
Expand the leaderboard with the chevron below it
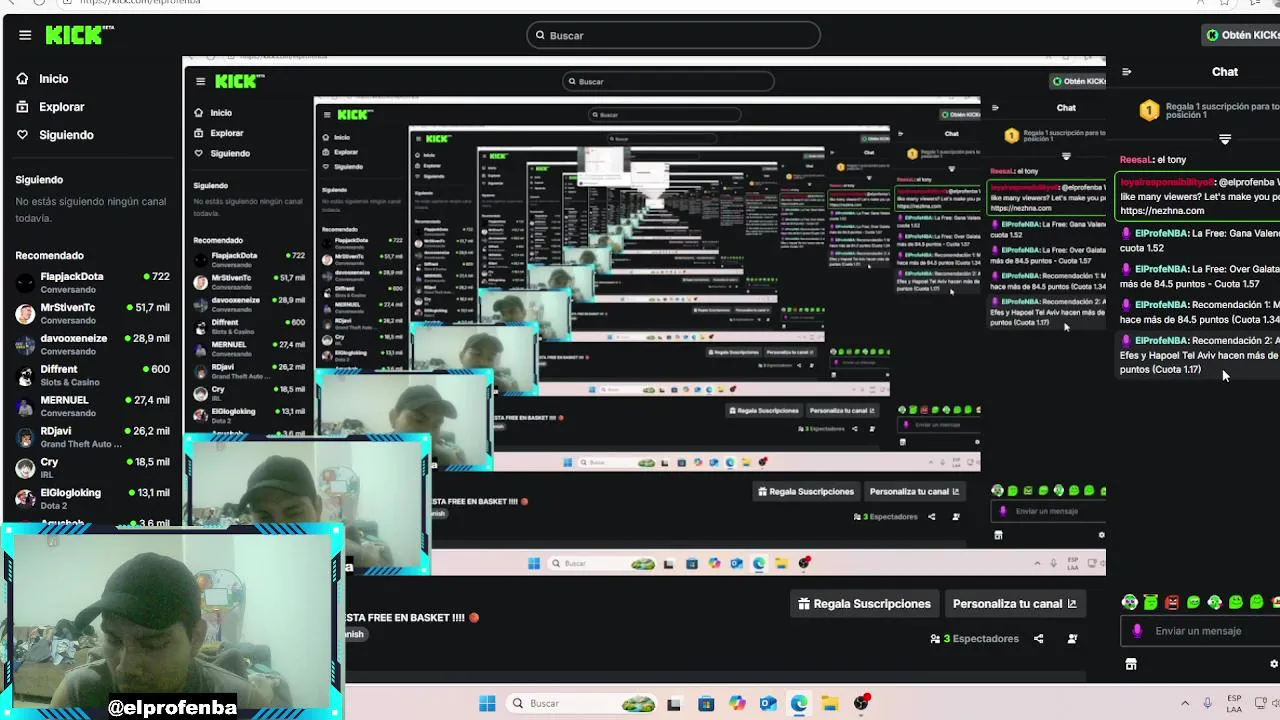pos(1225,139)
